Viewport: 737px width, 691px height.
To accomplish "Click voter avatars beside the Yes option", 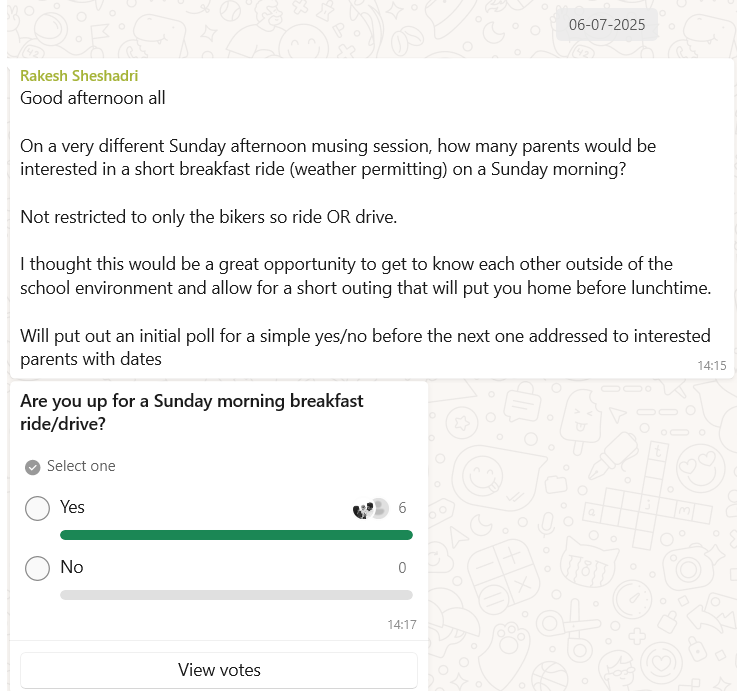I will (x=370, y=508).
